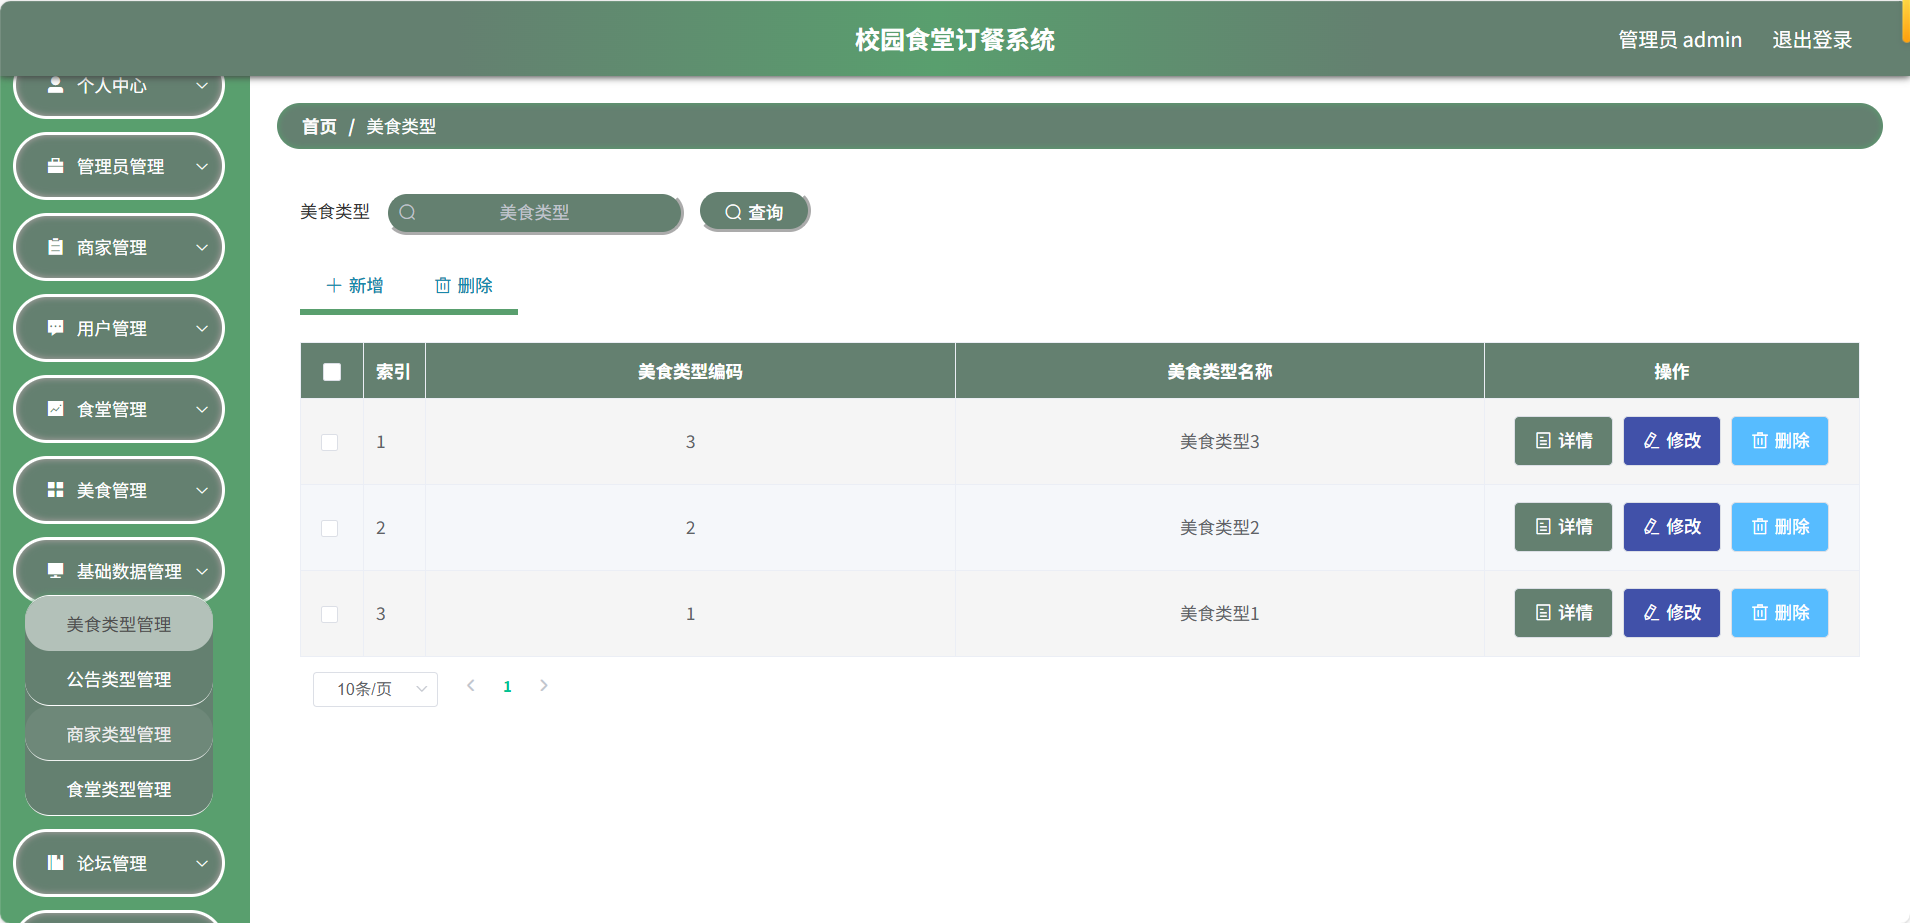Check the checkbox for the 美食类型3 row
The height and width of the screenshot is (923, 1910).
click(x=329, y=442)
